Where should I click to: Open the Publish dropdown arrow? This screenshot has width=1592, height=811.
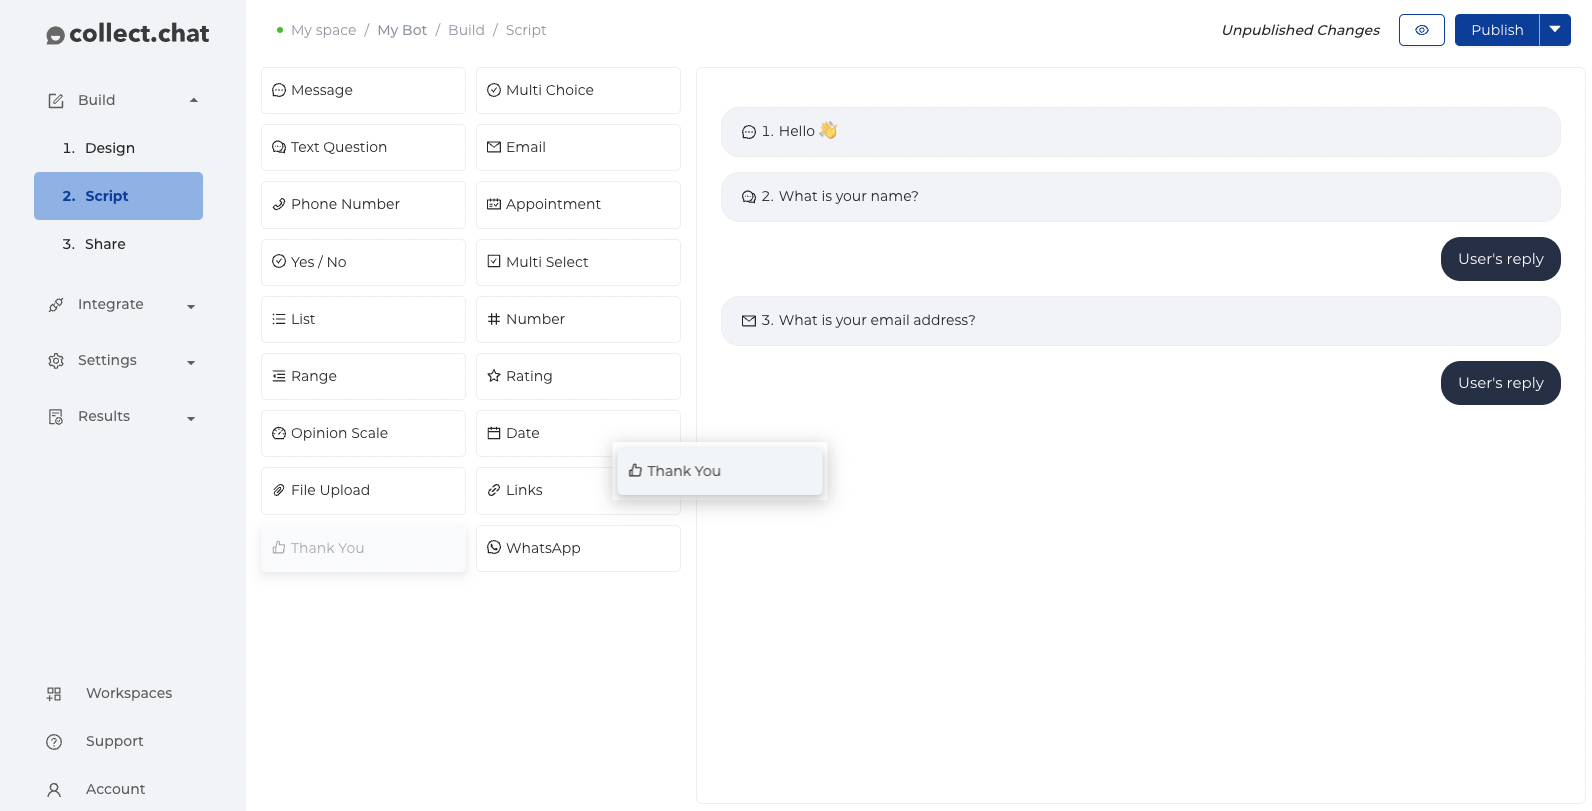(1555, 30)
